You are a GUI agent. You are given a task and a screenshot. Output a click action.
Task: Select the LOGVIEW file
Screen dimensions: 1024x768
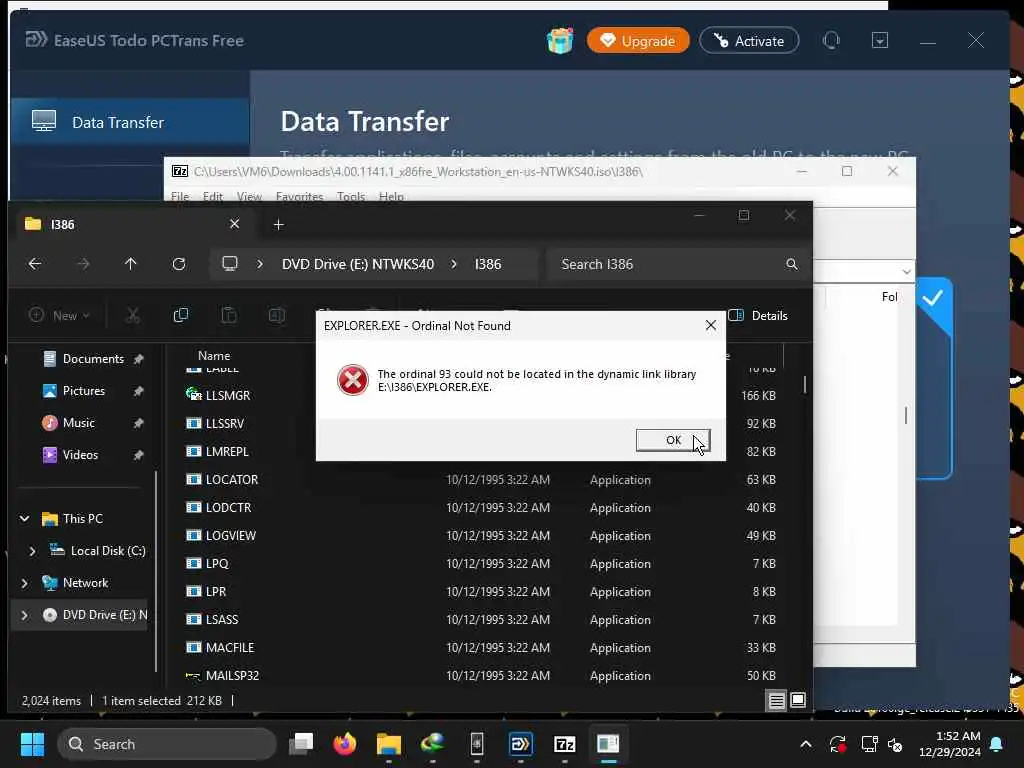pos(231,536)
